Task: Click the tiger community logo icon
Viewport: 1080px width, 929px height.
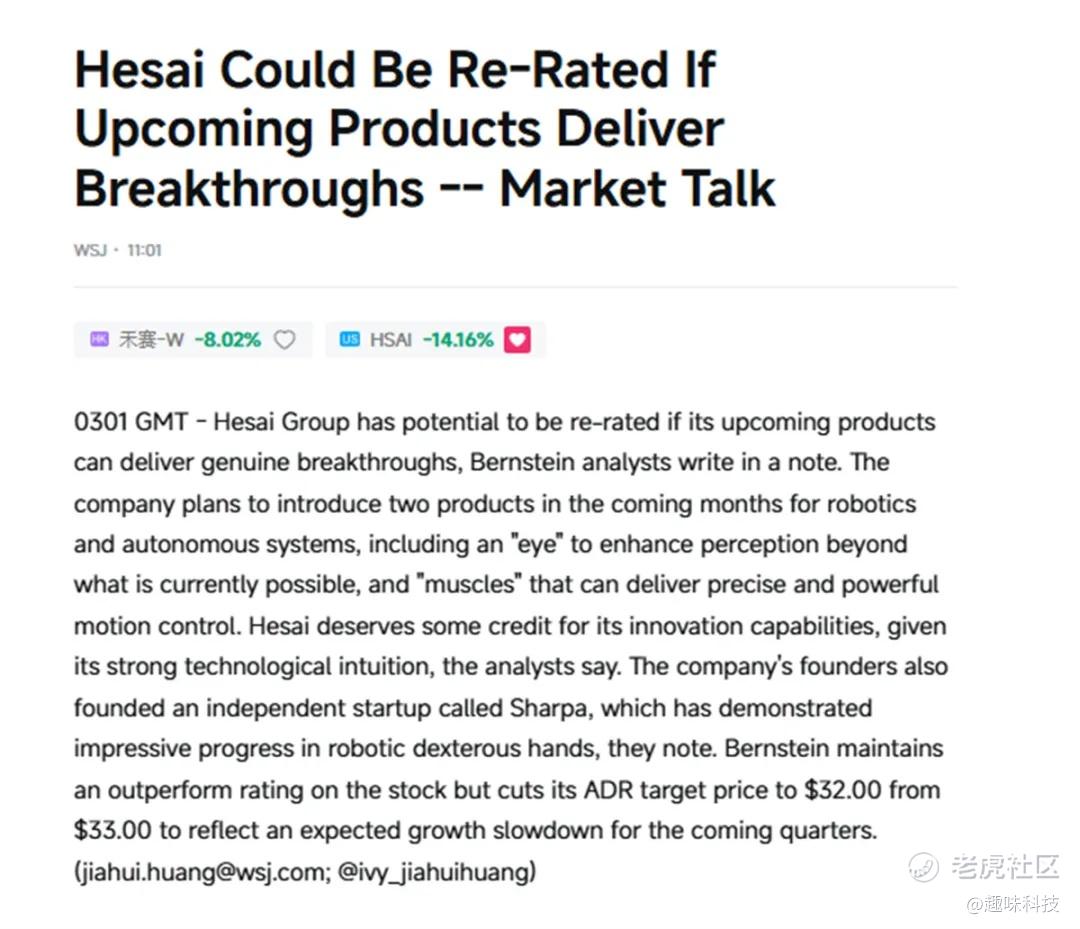Action: pos(923,866)
